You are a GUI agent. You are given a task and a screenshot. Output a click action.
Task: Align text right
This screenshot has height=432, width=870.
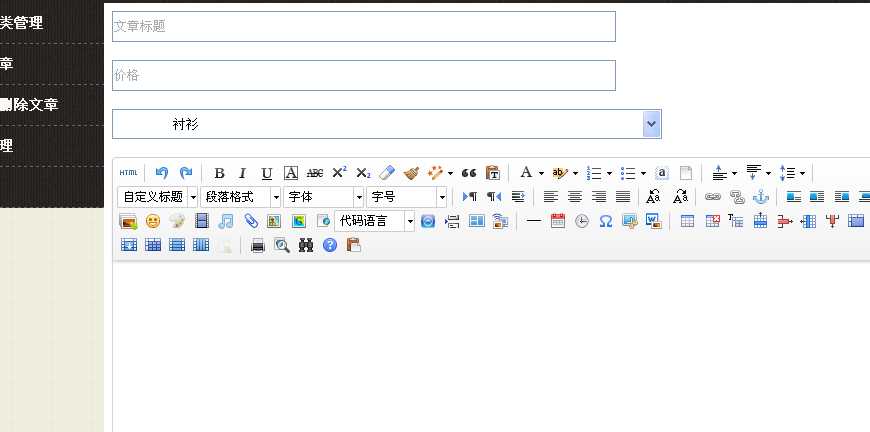[599, 197]
